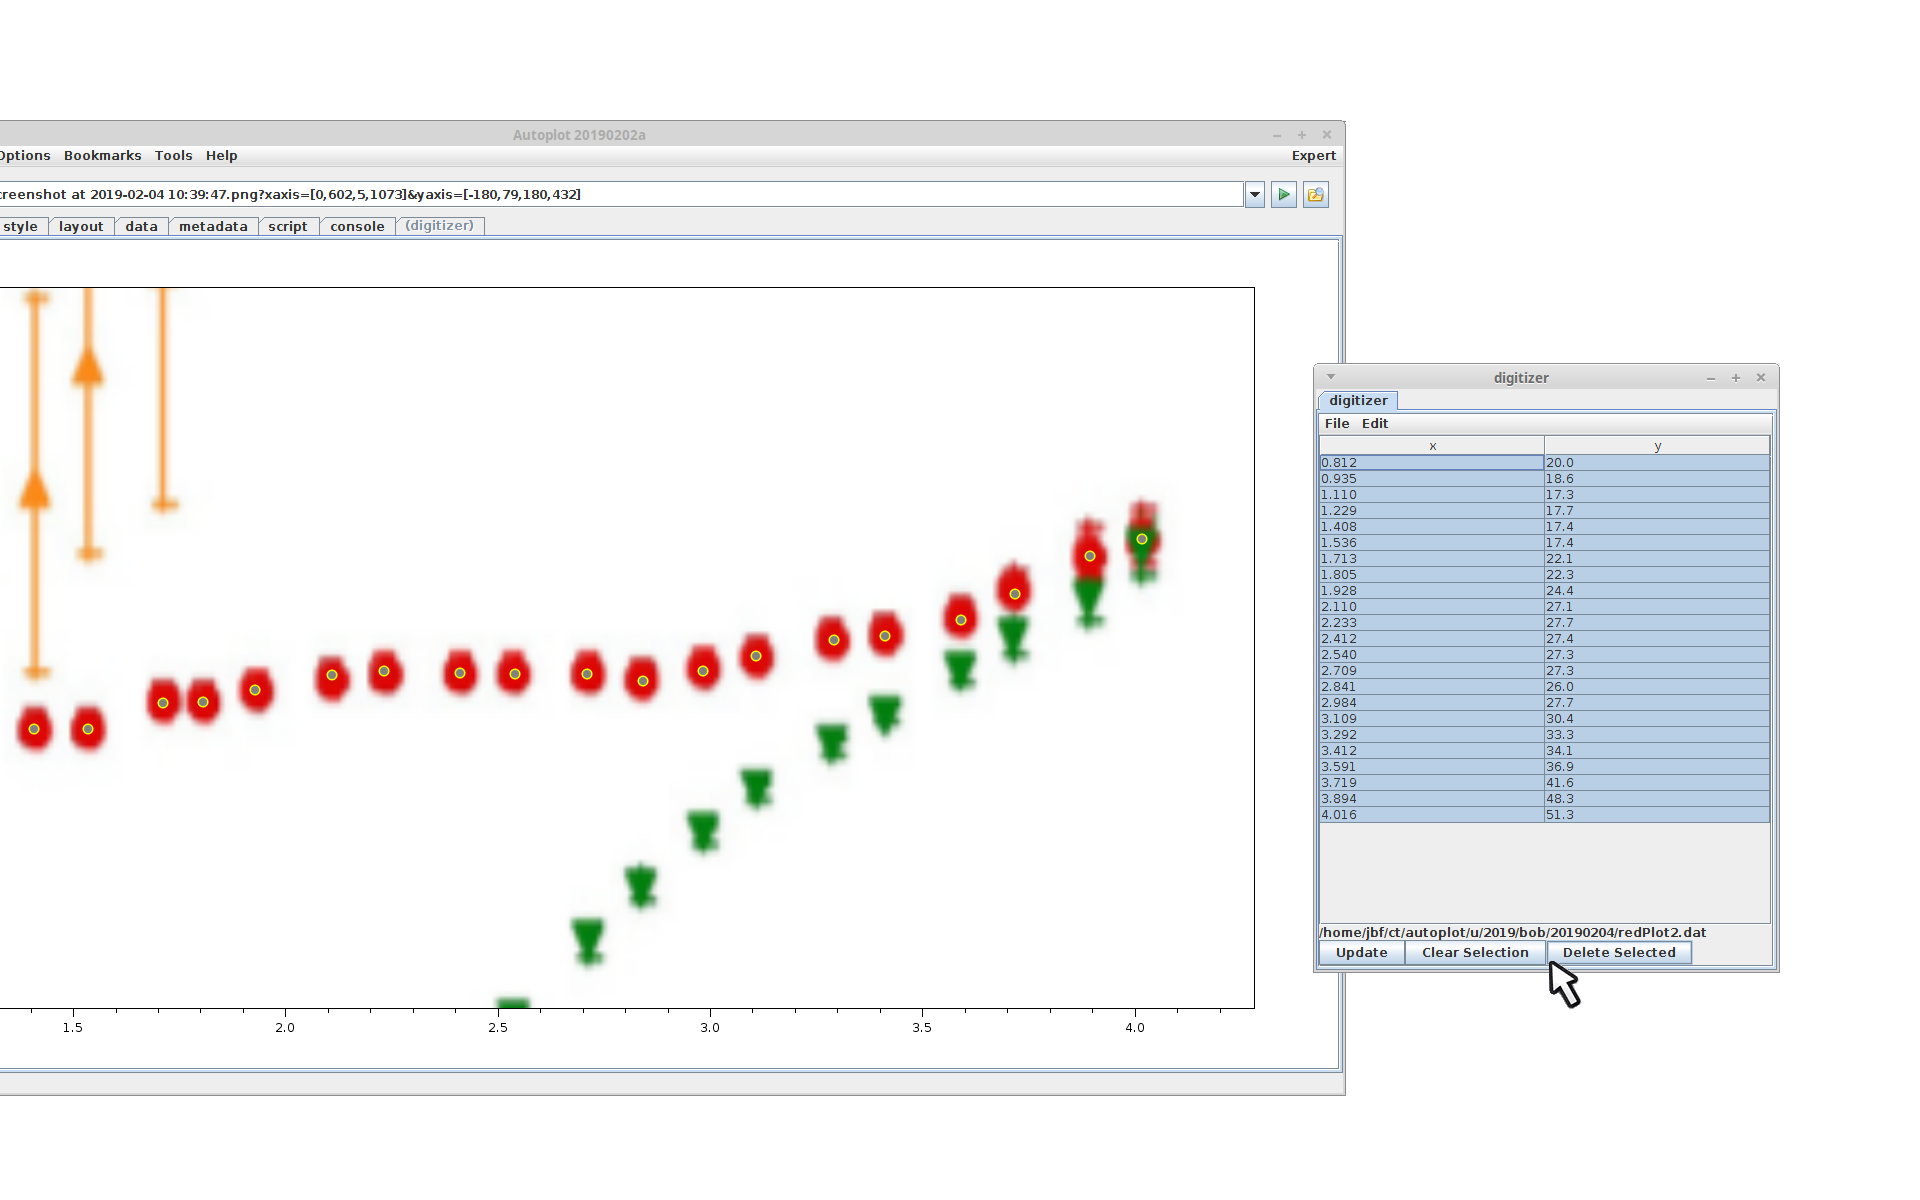Select the table cell 3.719
This screenshot has width=1920, height=1200.
pyautogui.click(x=1432, y=783)
